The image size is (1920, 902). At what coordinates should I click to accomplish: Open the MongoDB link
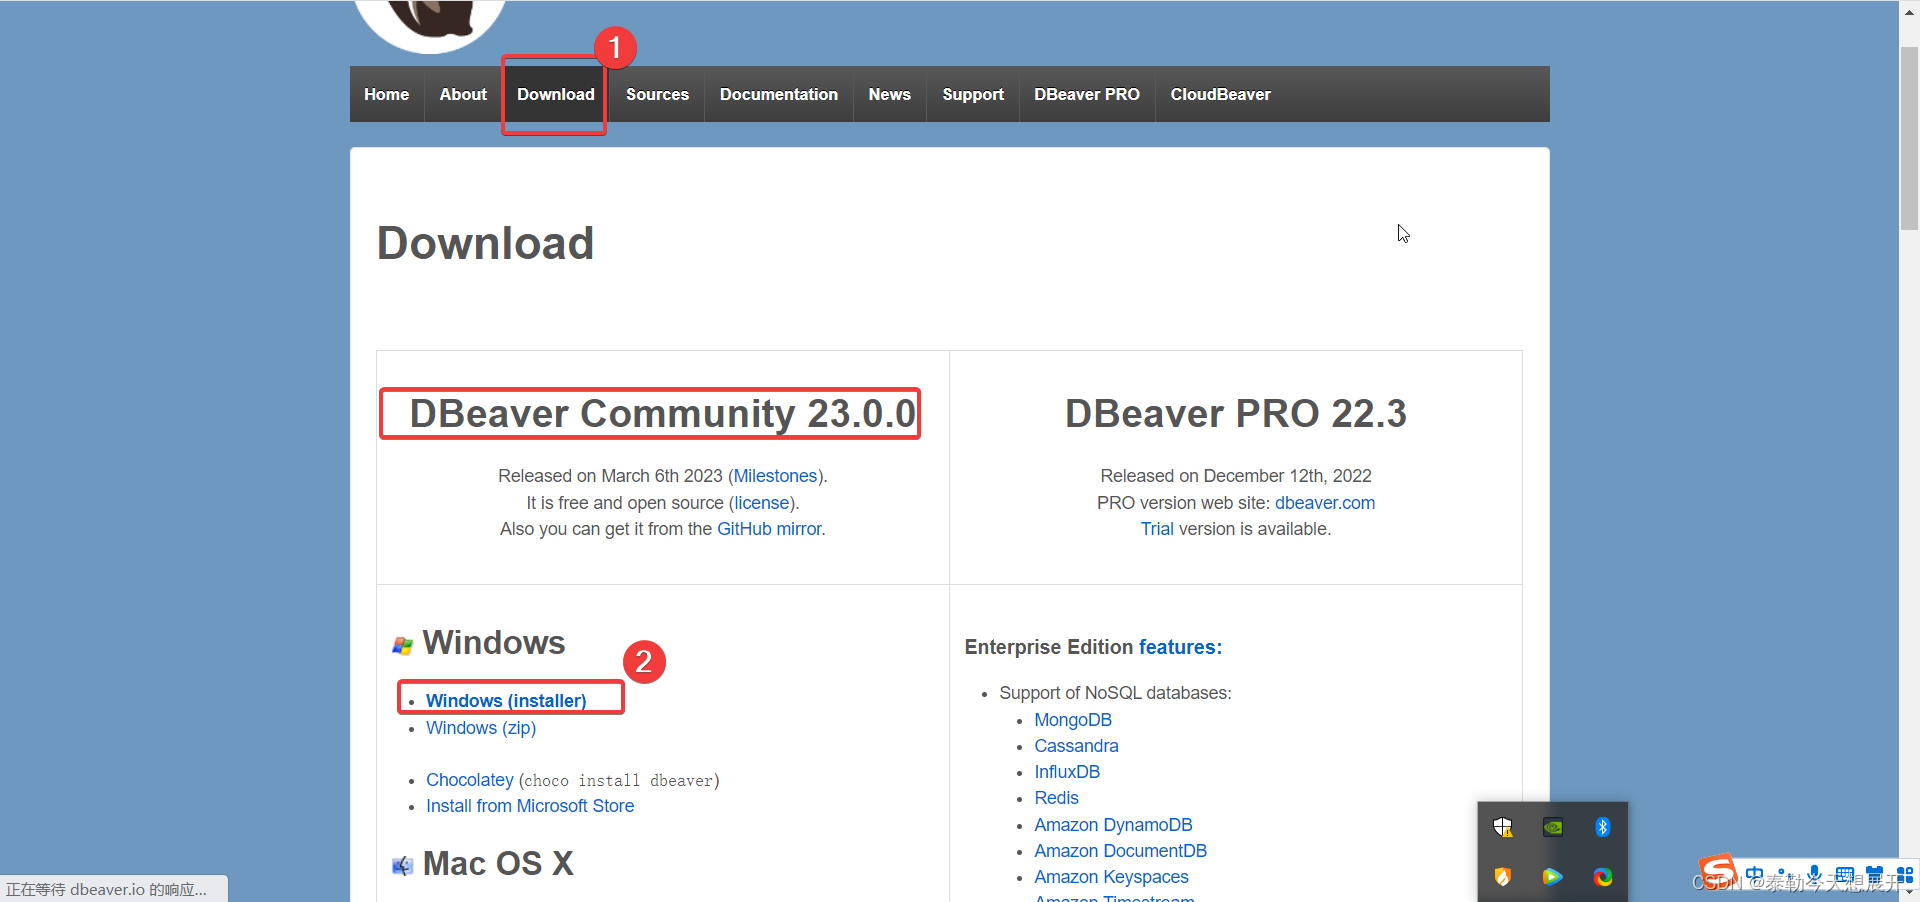pyautogui.click(x=1073, y=720)
